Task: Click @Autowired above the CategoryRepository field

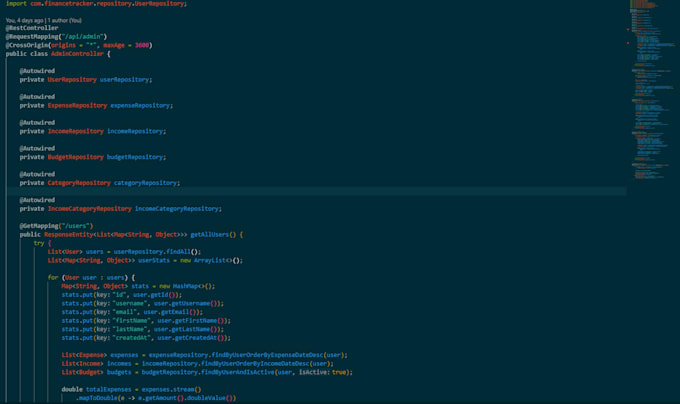Action: [37, 174]
